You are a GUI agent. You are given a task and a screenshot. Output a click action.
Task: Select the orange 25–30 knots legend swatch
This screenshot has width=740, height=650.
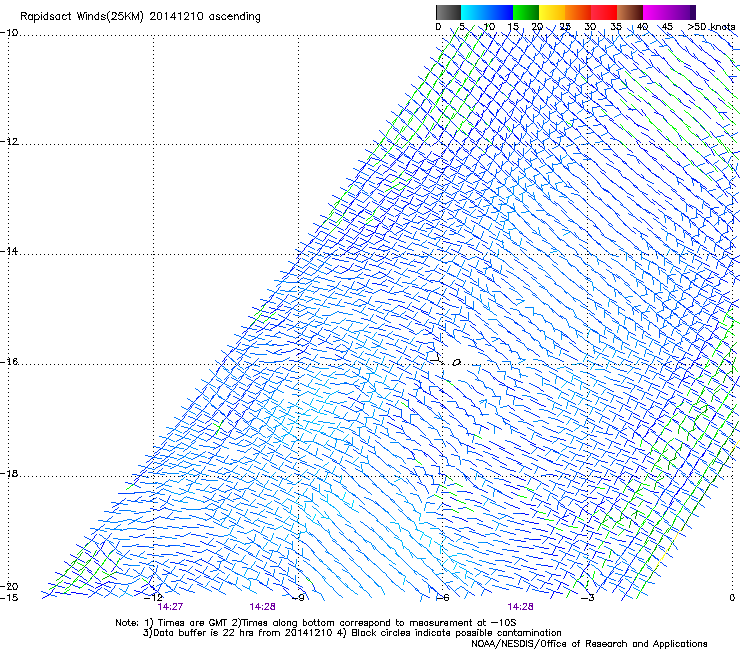pos(578,12)
